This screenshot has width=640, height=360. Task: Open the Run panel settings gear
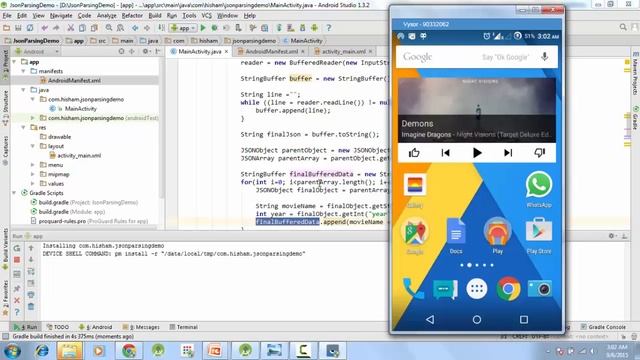click(611, 236)
